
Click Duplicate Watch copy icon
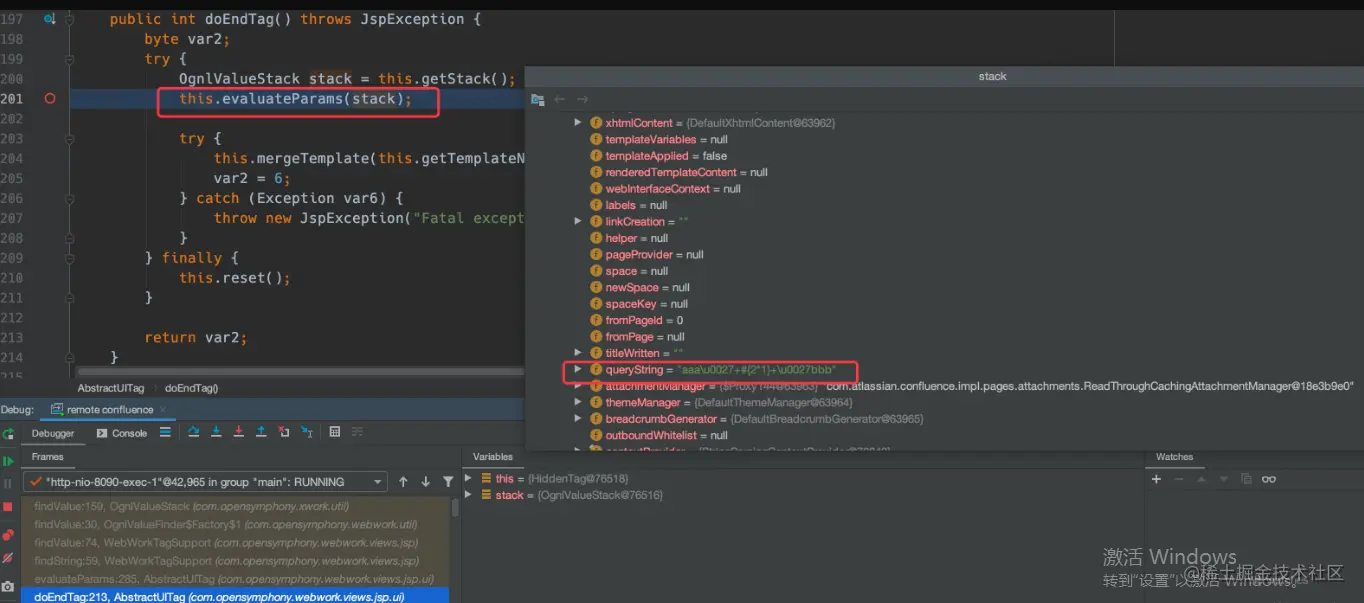1246,479
